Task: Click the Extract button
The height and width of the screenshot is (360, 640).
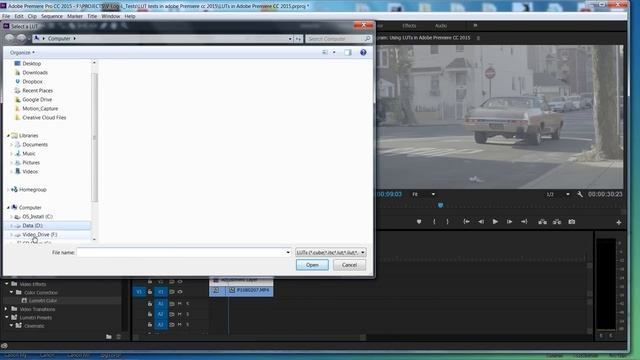Action: pyautogui.click(x=557, y=222)
